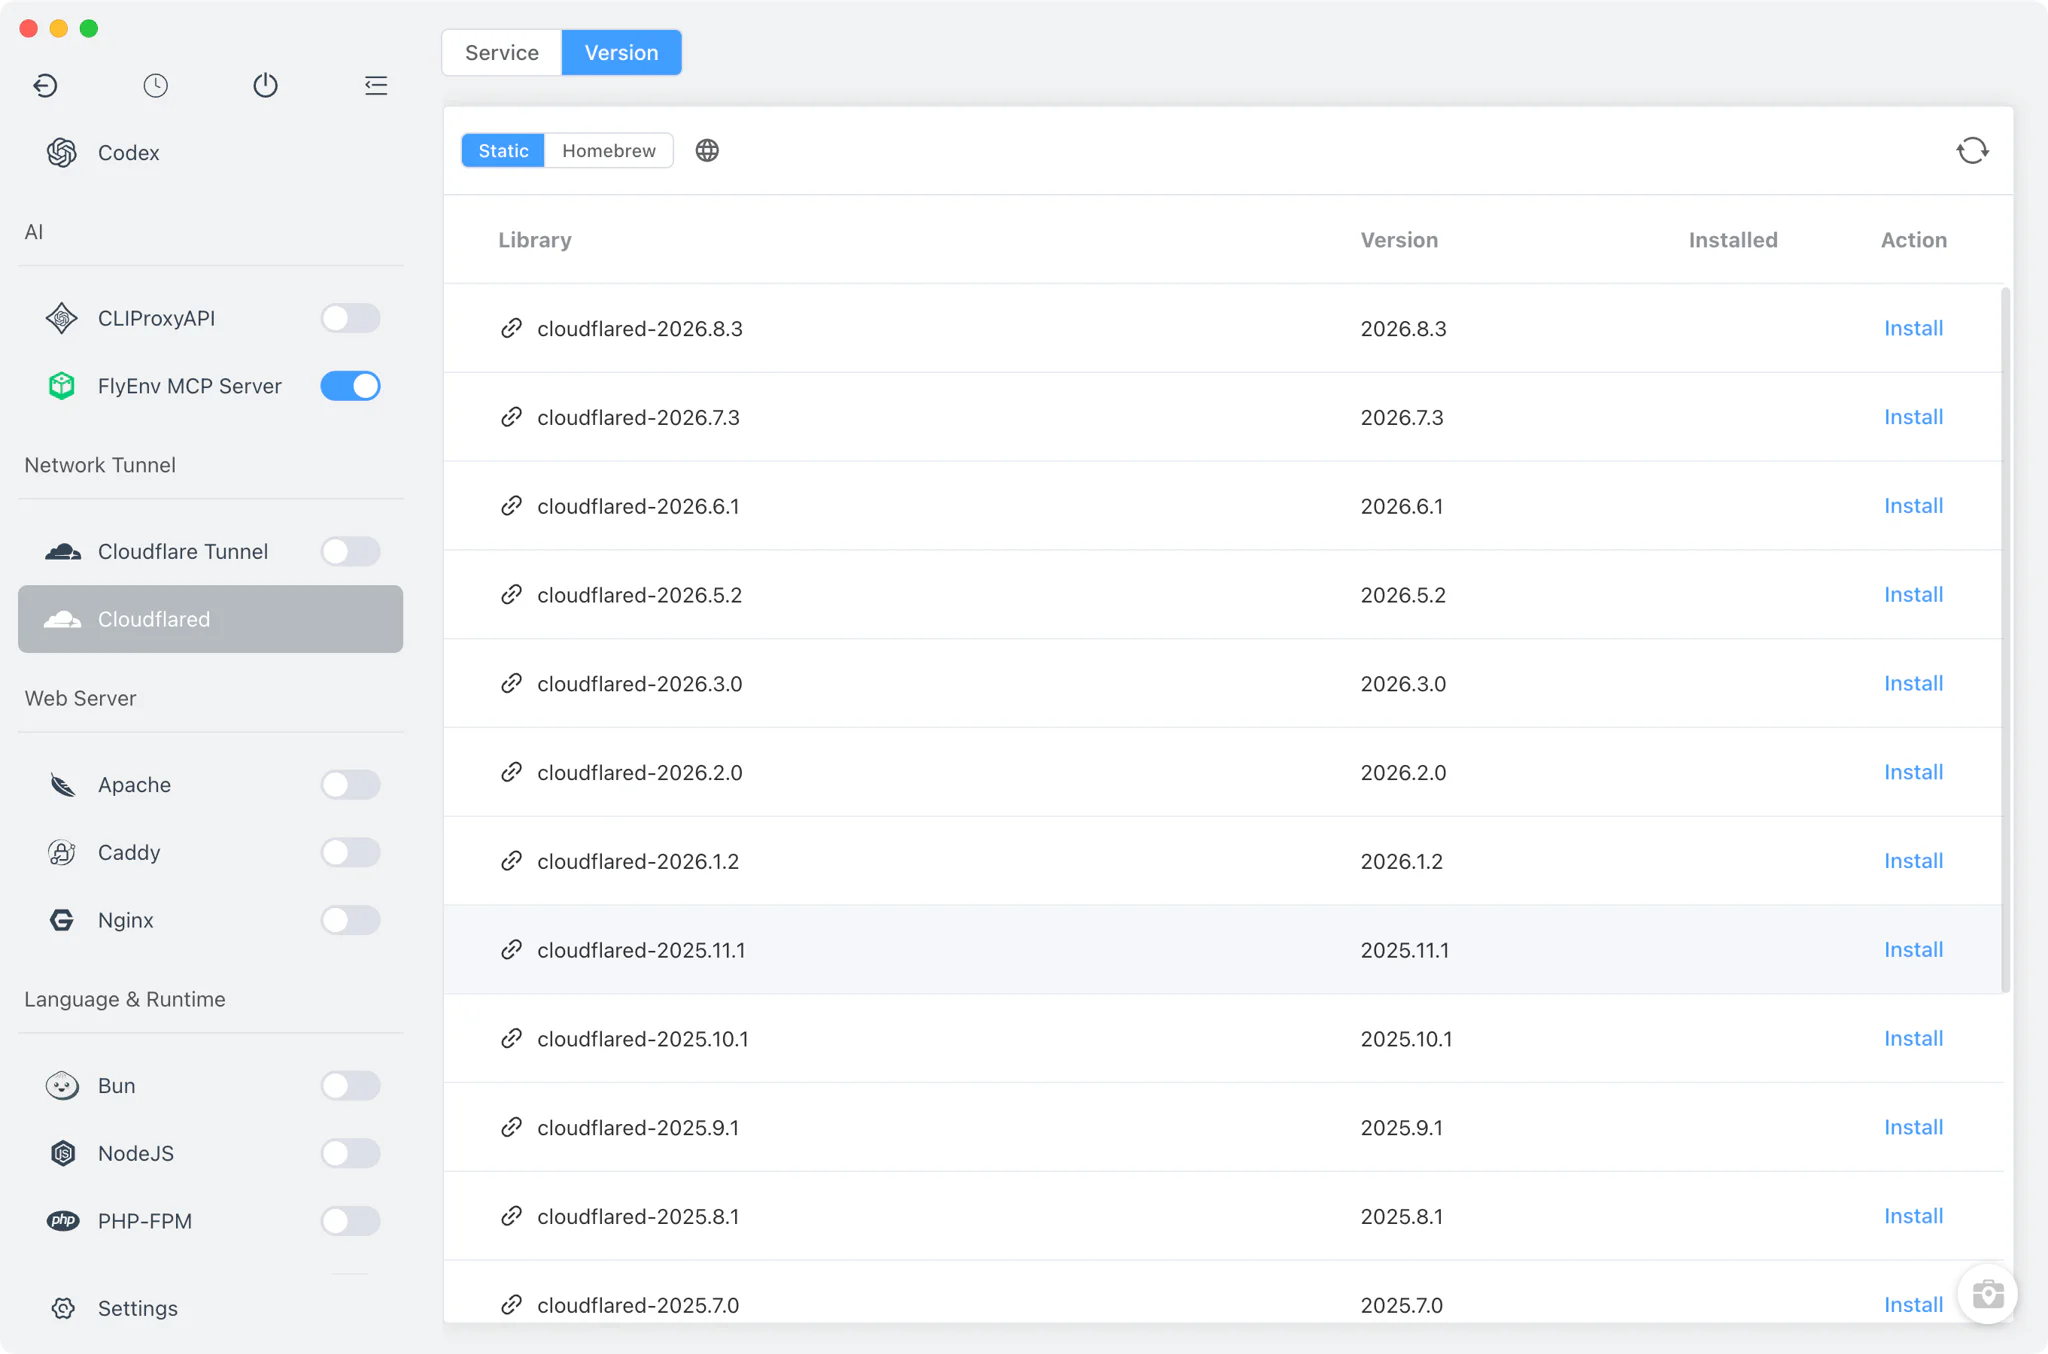2048x1354 pixels.
Task: Enable the CLIProxyAPI toggle
Action: (x=350, y=318)
